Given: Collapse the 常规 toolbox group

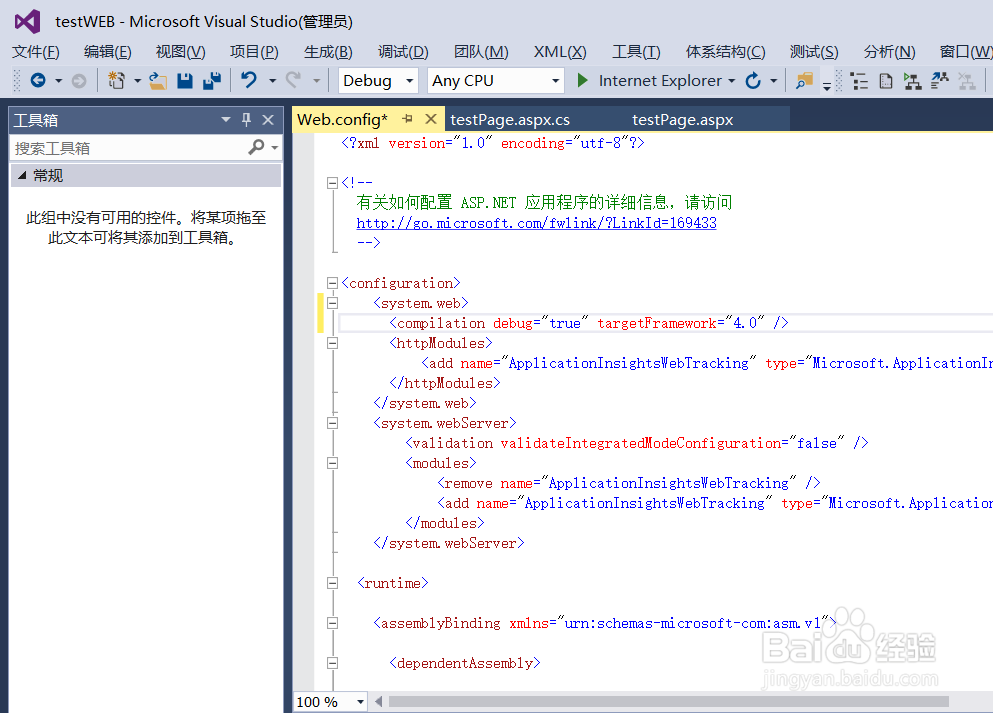Looking at the screenshot, I should [22, 175].
